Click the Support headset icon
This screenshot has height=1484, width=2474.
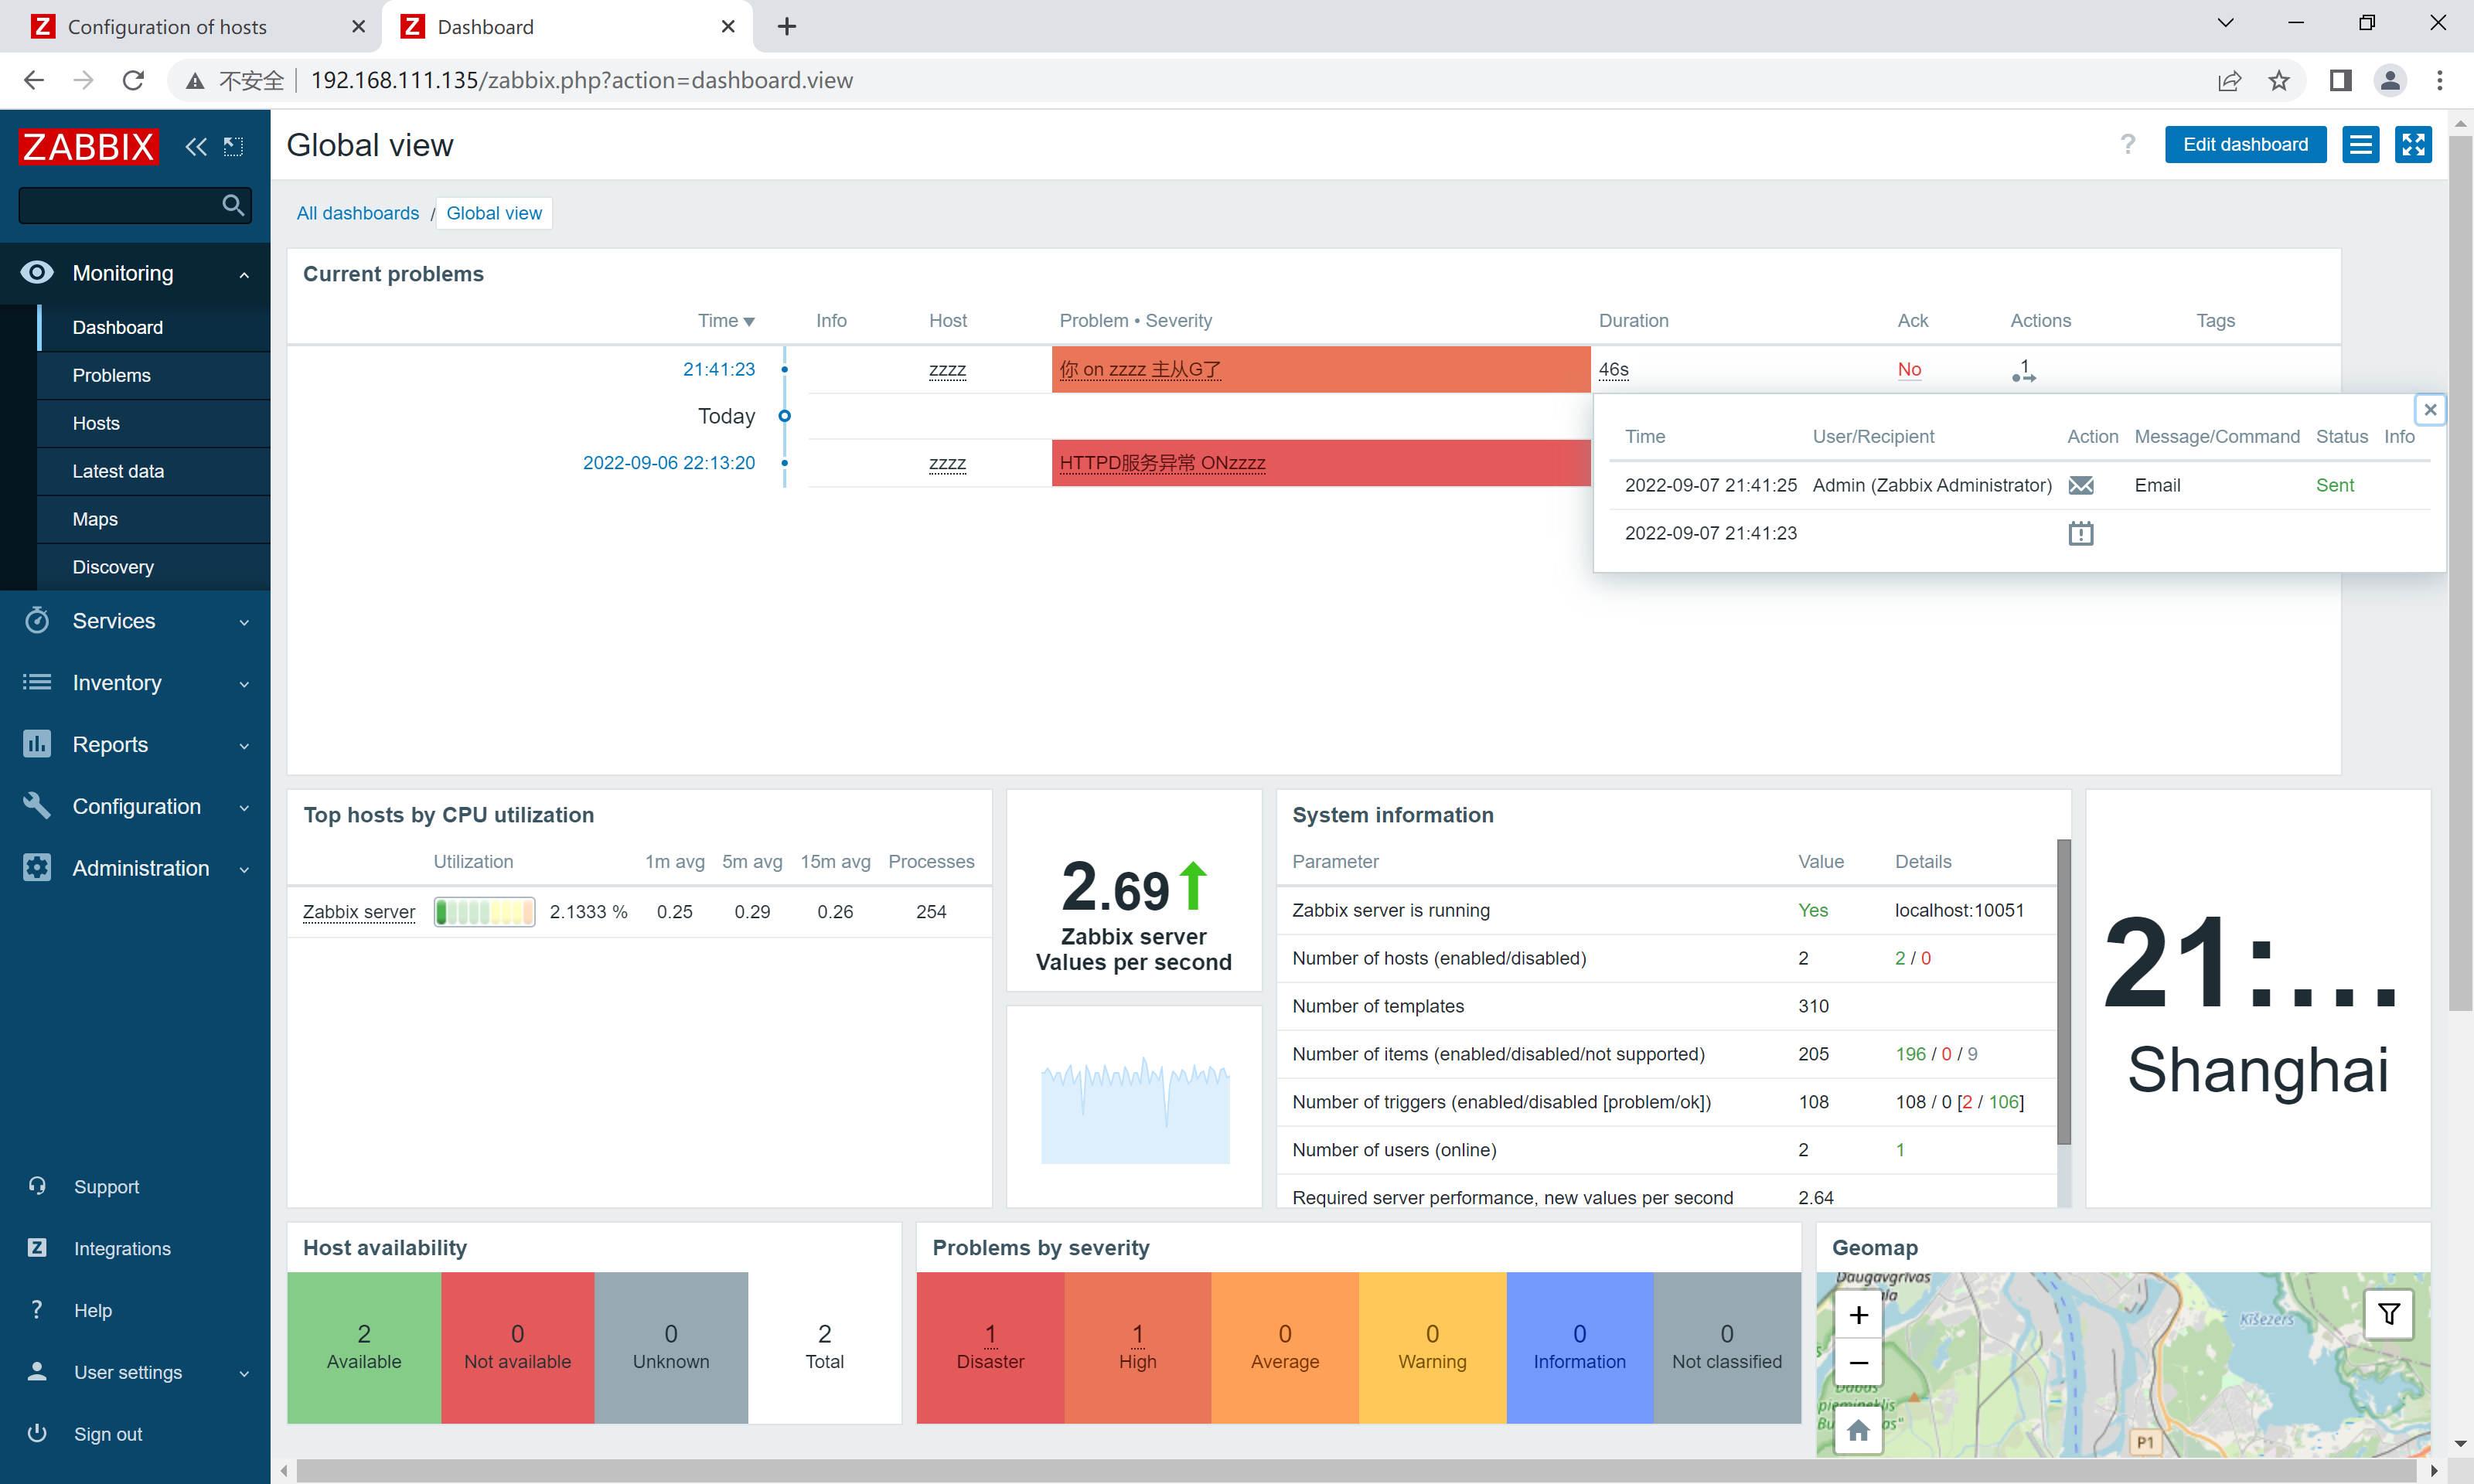37,1186
